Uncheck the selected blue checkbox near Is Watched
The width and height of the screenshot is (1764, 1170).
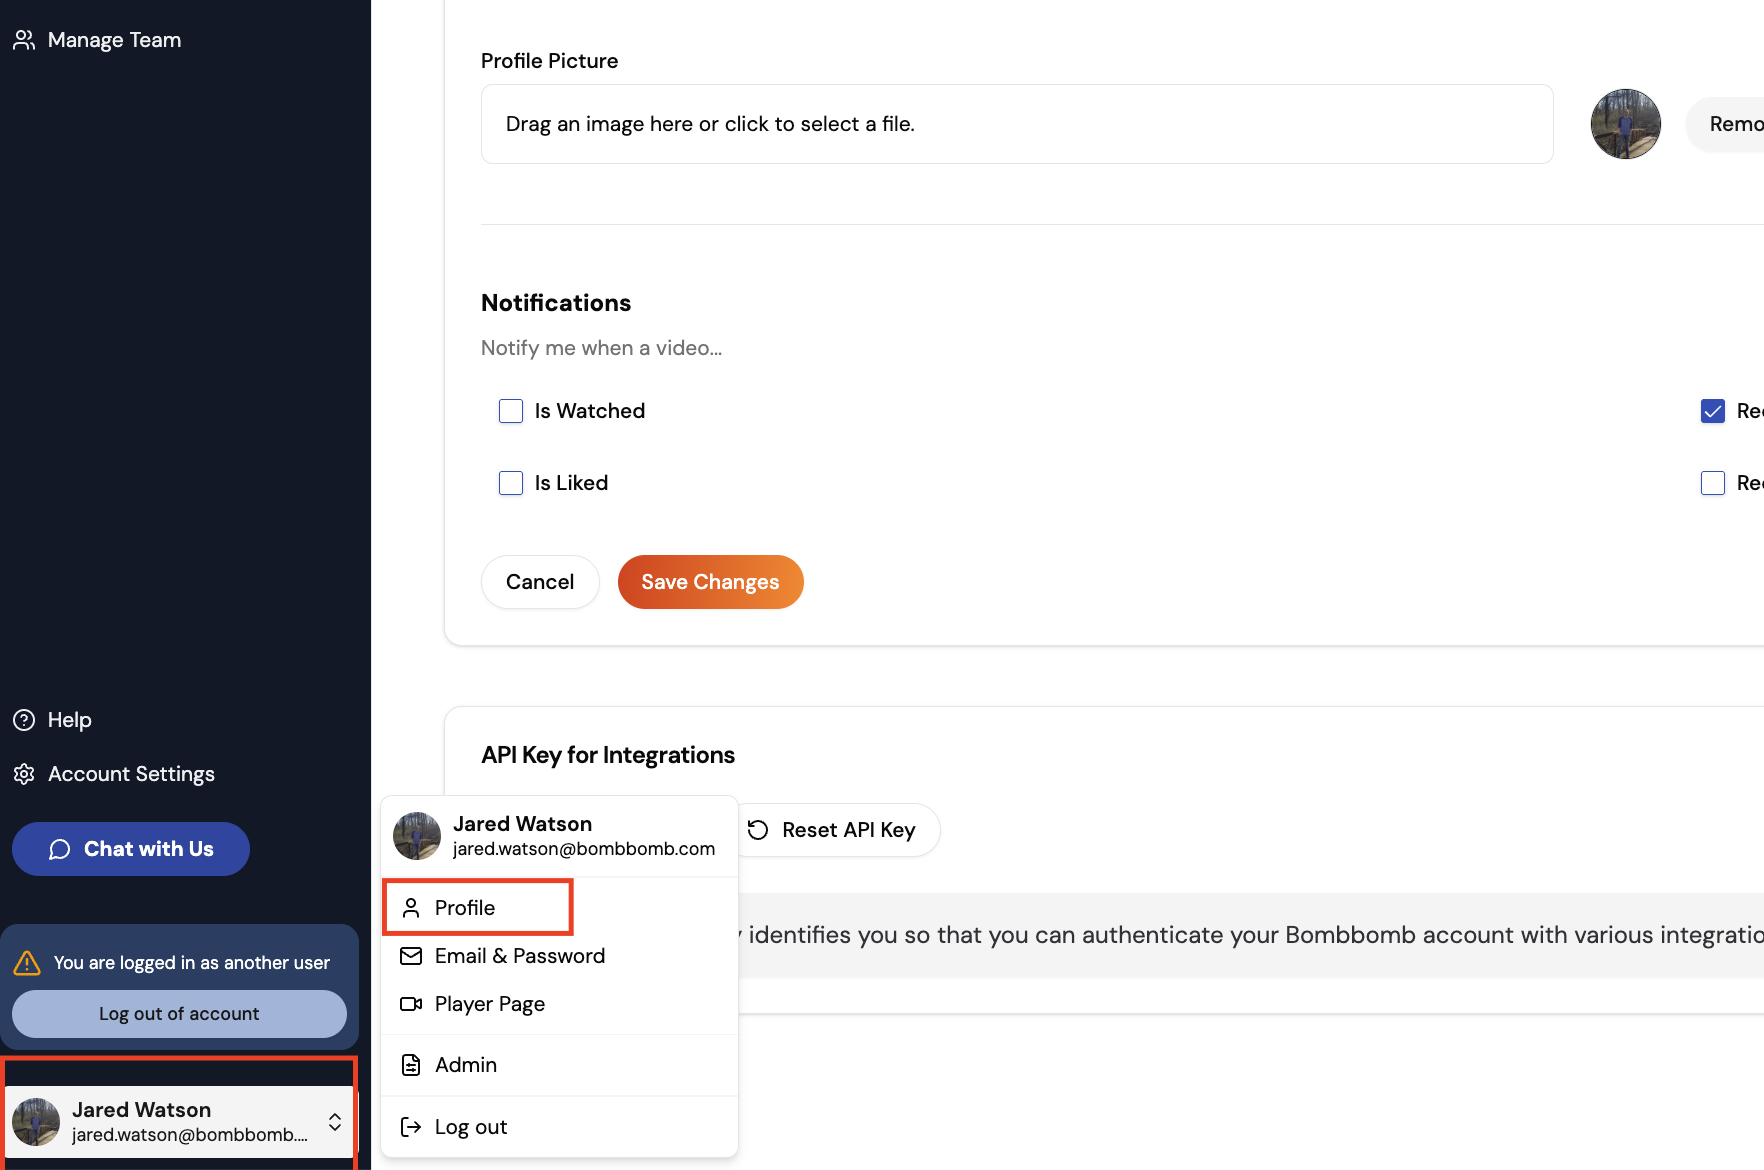[1713, 410]
